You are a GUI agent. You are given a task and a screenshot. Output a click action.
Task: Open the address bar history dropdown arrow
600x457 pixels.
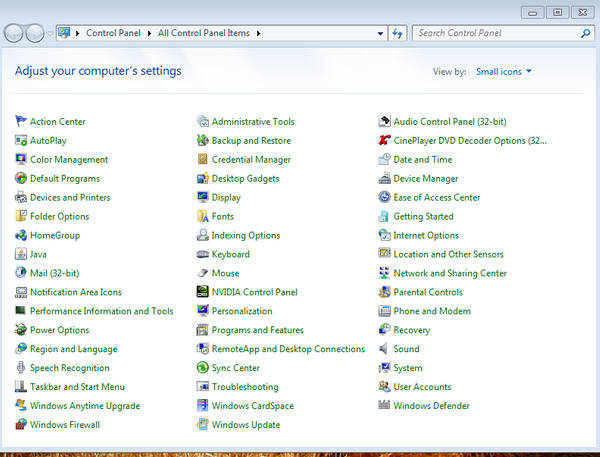pyautogui.click(x=380, y=33)
